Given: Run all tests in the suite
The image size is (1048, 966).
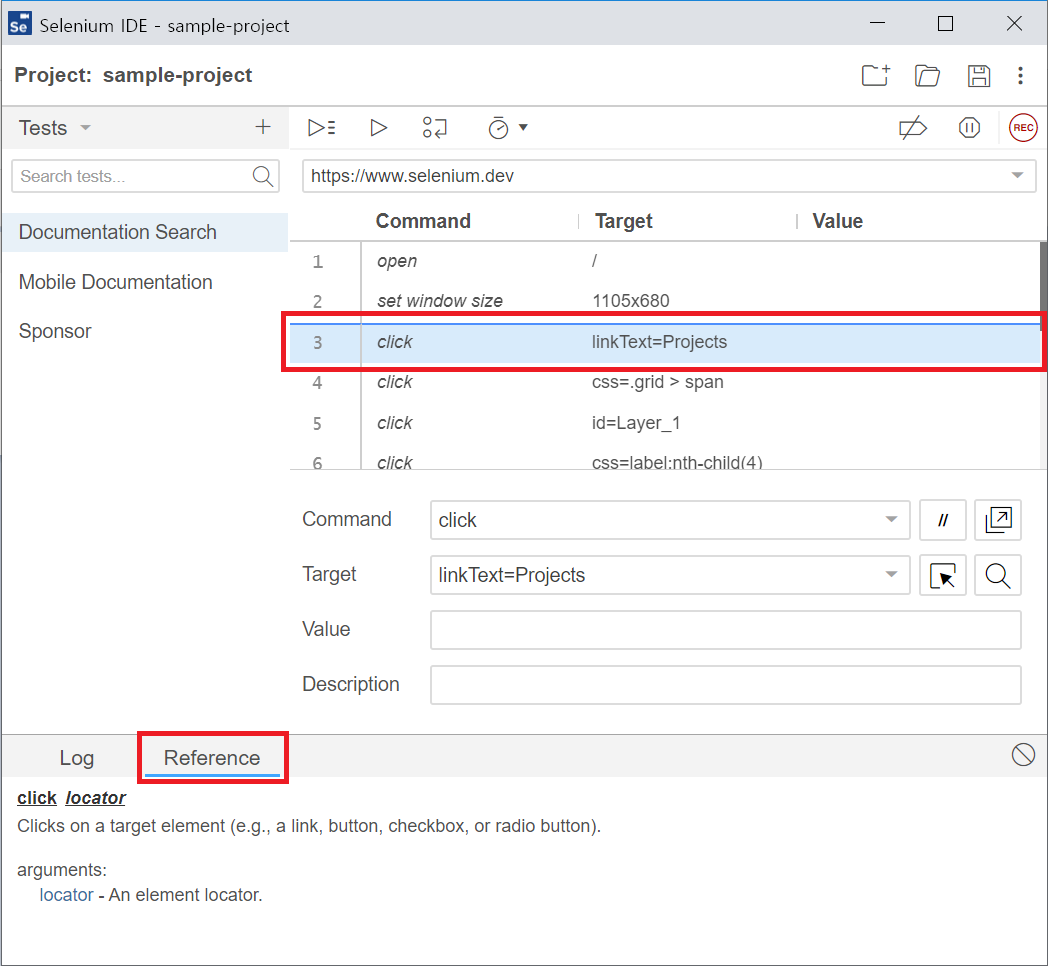Looking at the screenshot, I should [321, 128].
